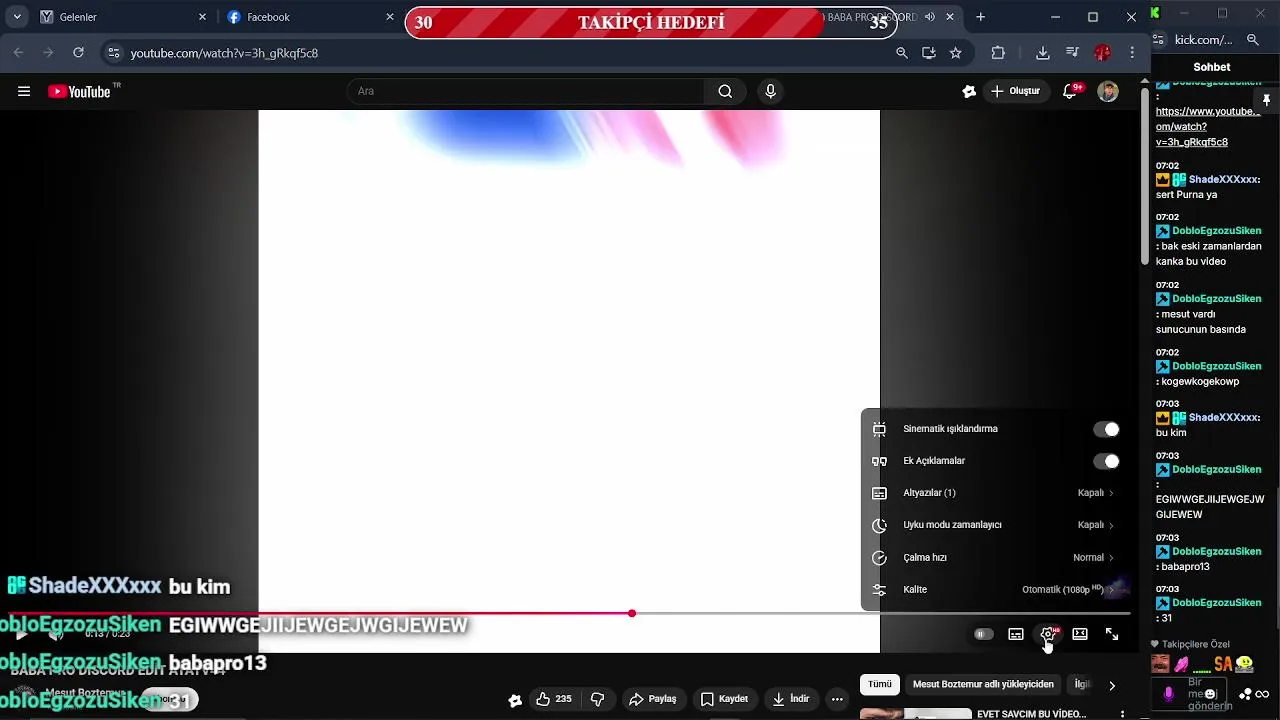The width and height of the screenshot is (1280, 720).
Task: Click the Sohbet chat header
Action: tap(1212, 67)
